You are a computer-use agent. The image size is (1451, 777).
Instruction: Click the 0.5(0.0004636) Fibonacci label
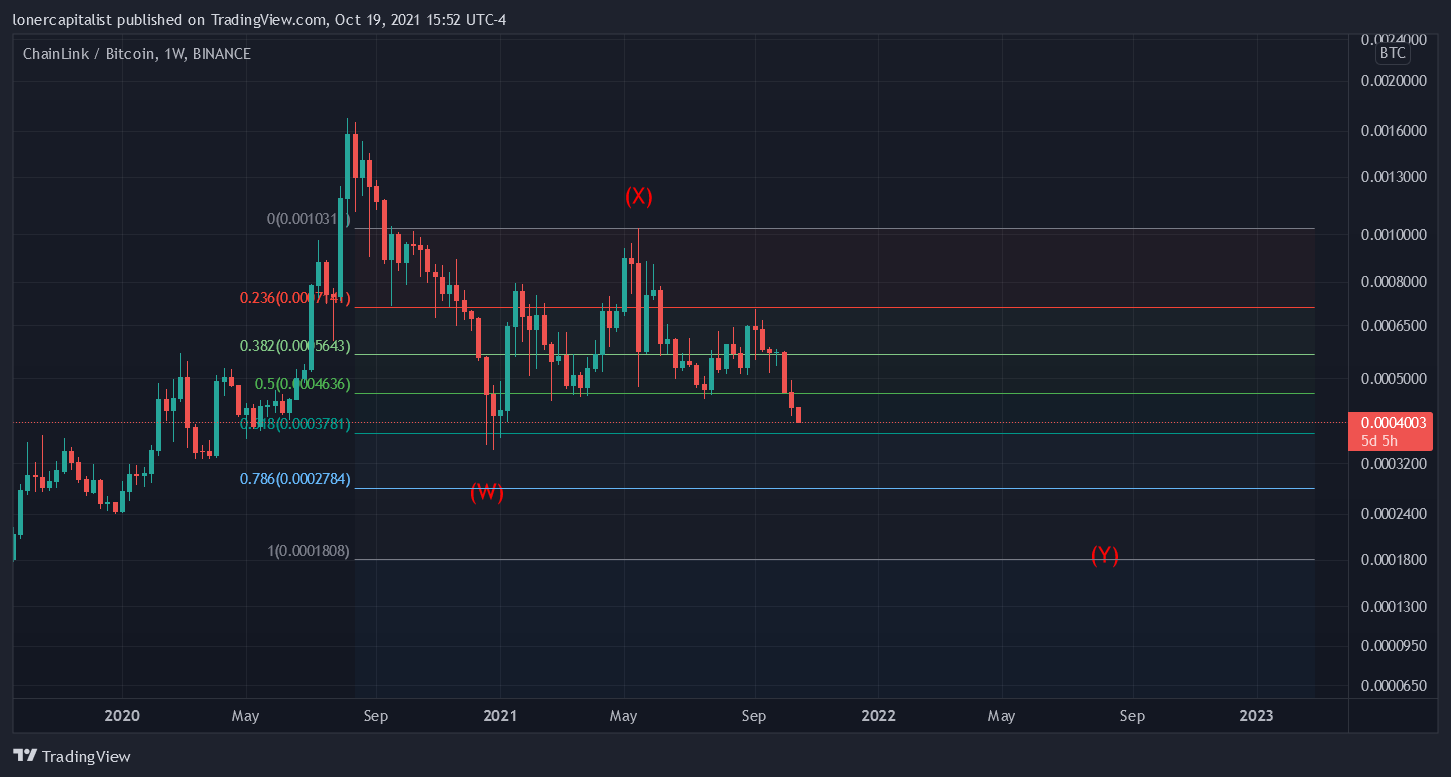tap(302, 384)
